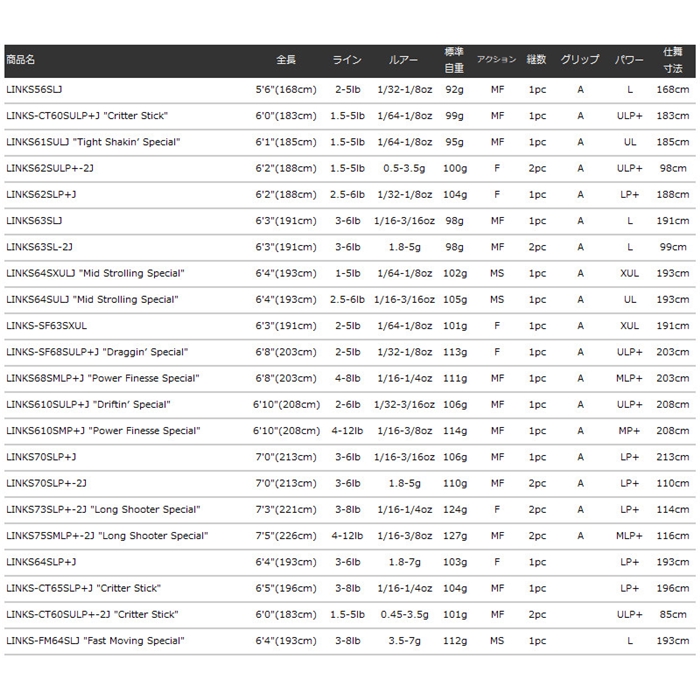Click the 3.5-7g lure weight cell
700x700 pixels.
click(x=404, y=641)
